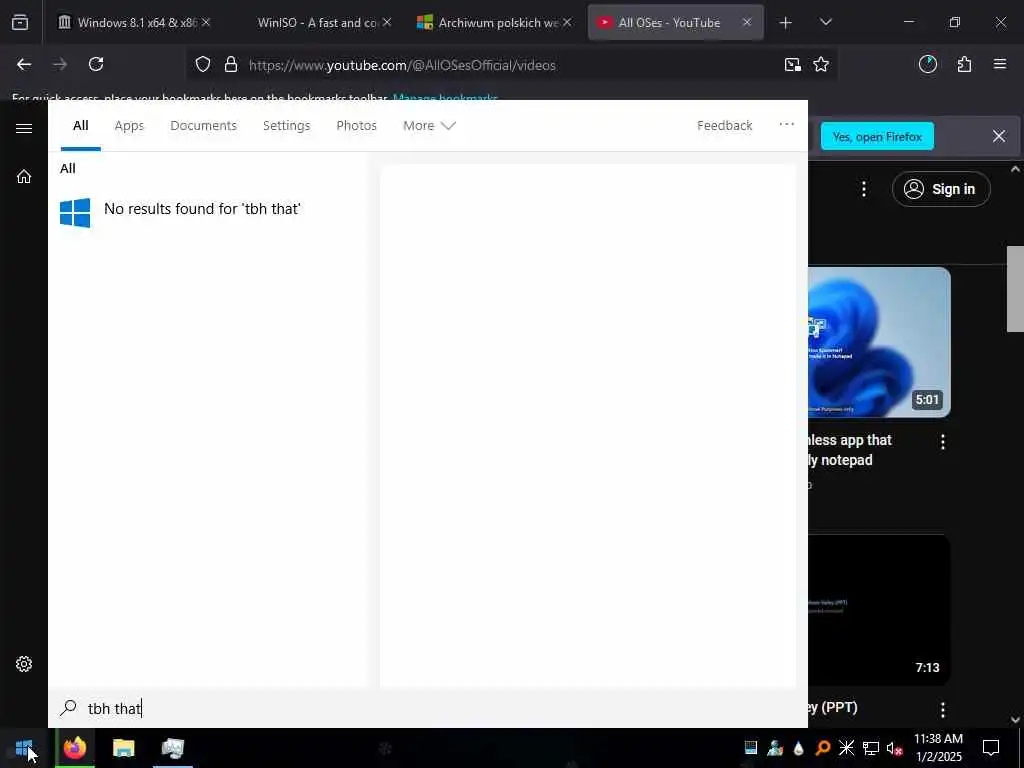Open the 'less app that ly notepad' video title
This screenshot has height=768, width=1024.
pos(849,450)
